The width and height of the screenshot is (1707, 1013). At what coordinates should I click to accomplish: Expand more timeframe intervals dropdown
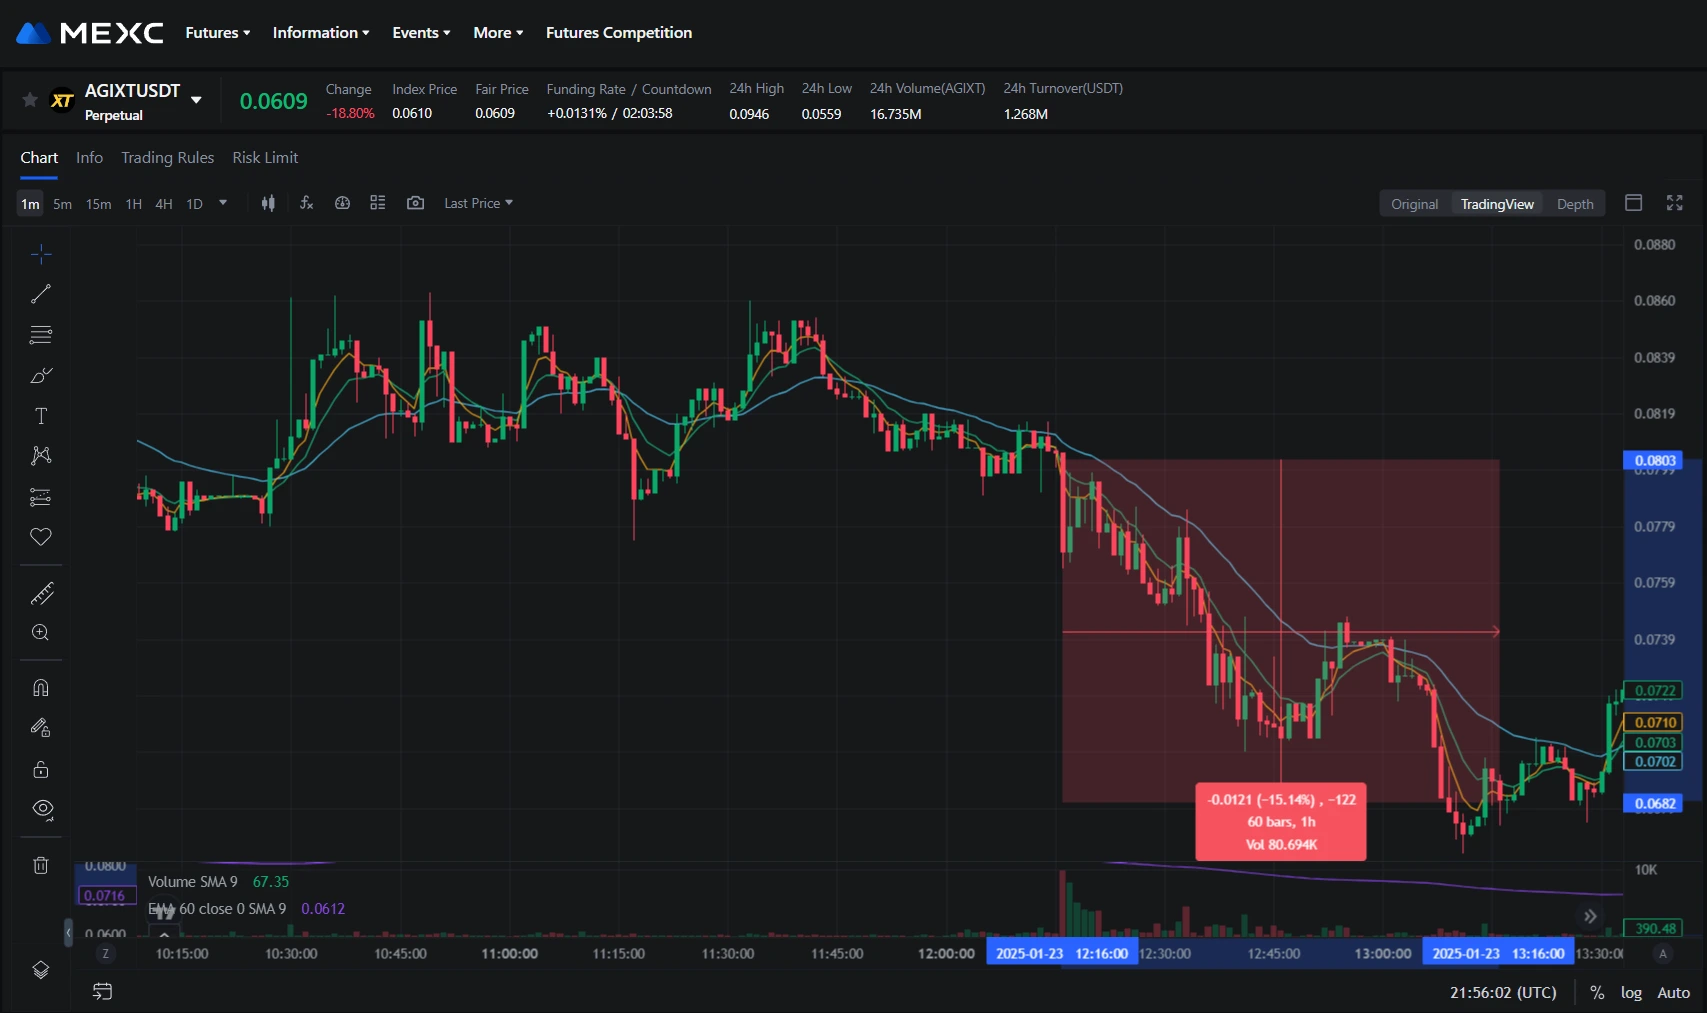(x=223, y=203)
